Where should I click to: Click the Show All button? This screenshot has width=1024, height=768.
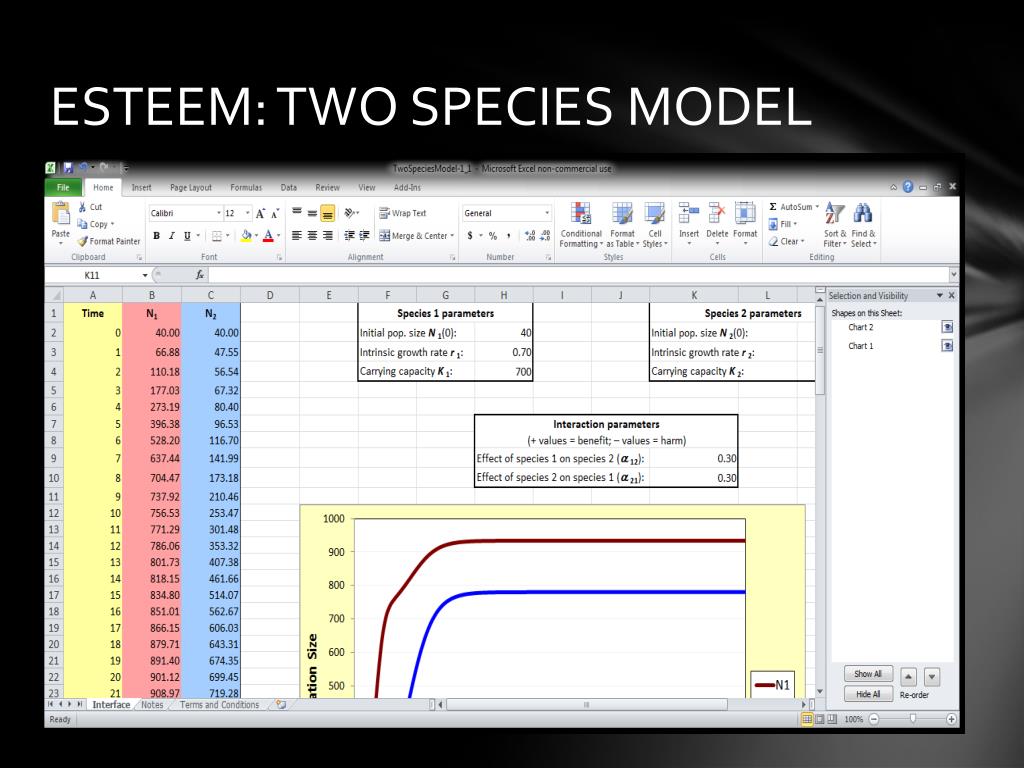pos(868,673)
